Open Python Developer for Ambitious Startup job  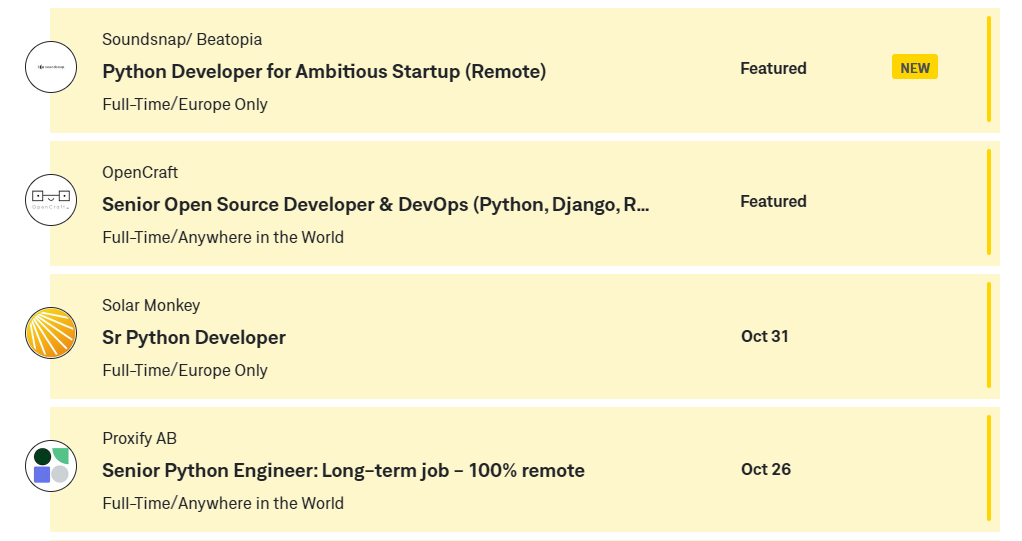(324, 71)
